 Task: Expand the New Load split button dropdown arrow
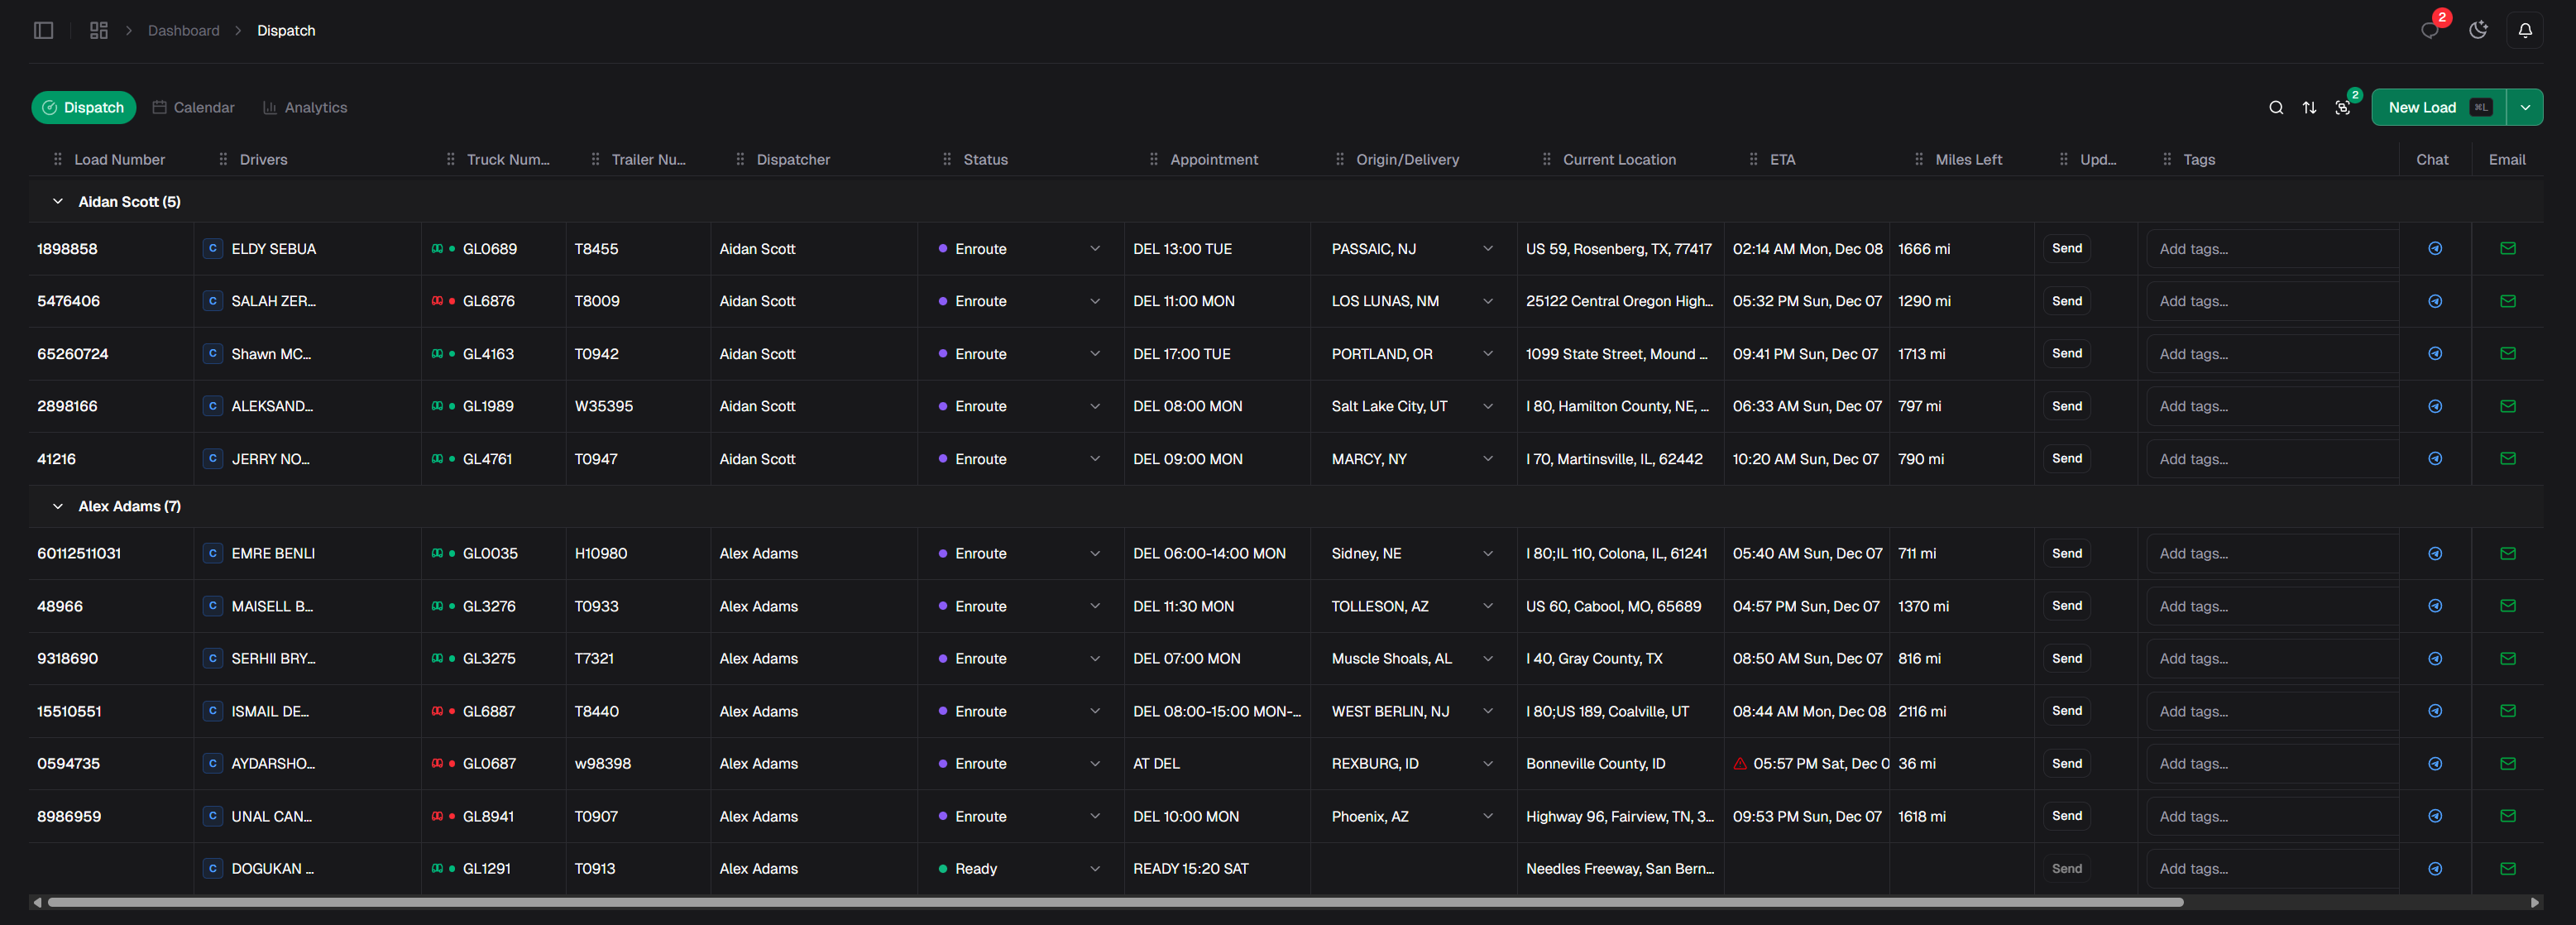pyautogui.click(x=2525, y=107)
